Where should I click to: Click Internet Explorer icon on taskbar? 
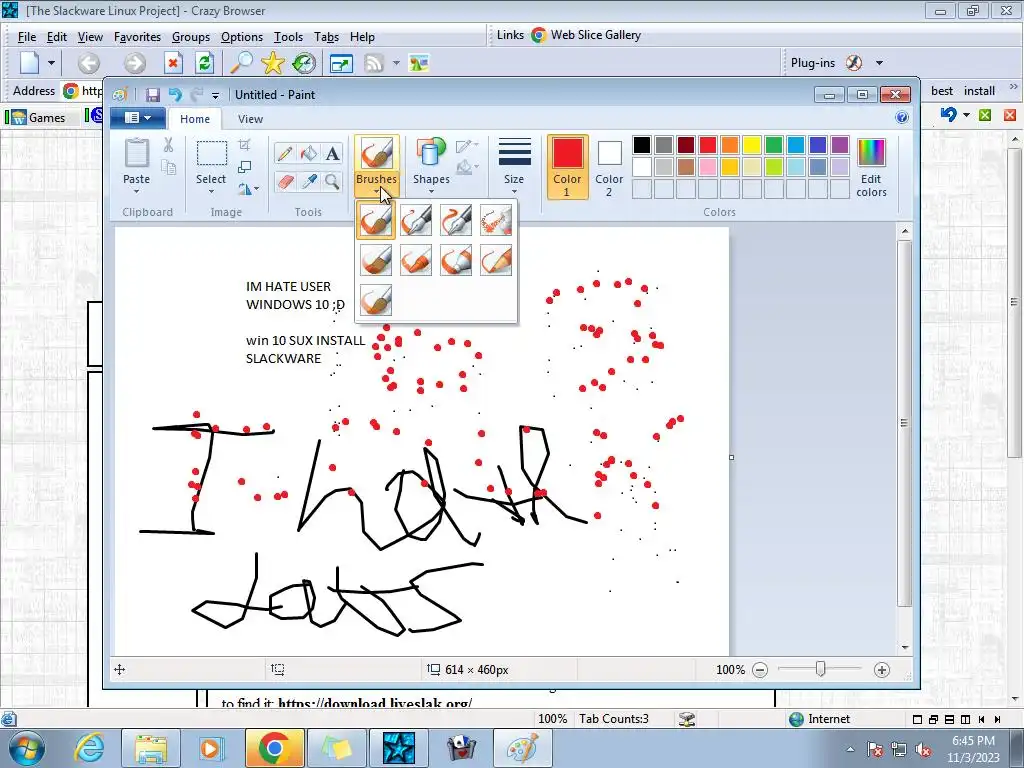click(x=89, y=748)
